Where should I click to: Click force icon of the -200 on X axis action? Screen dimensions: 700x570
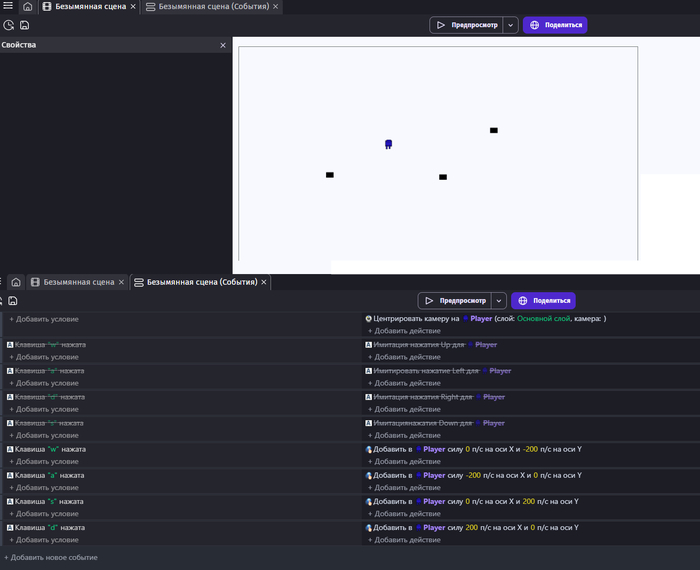click(x=369, y=475)
